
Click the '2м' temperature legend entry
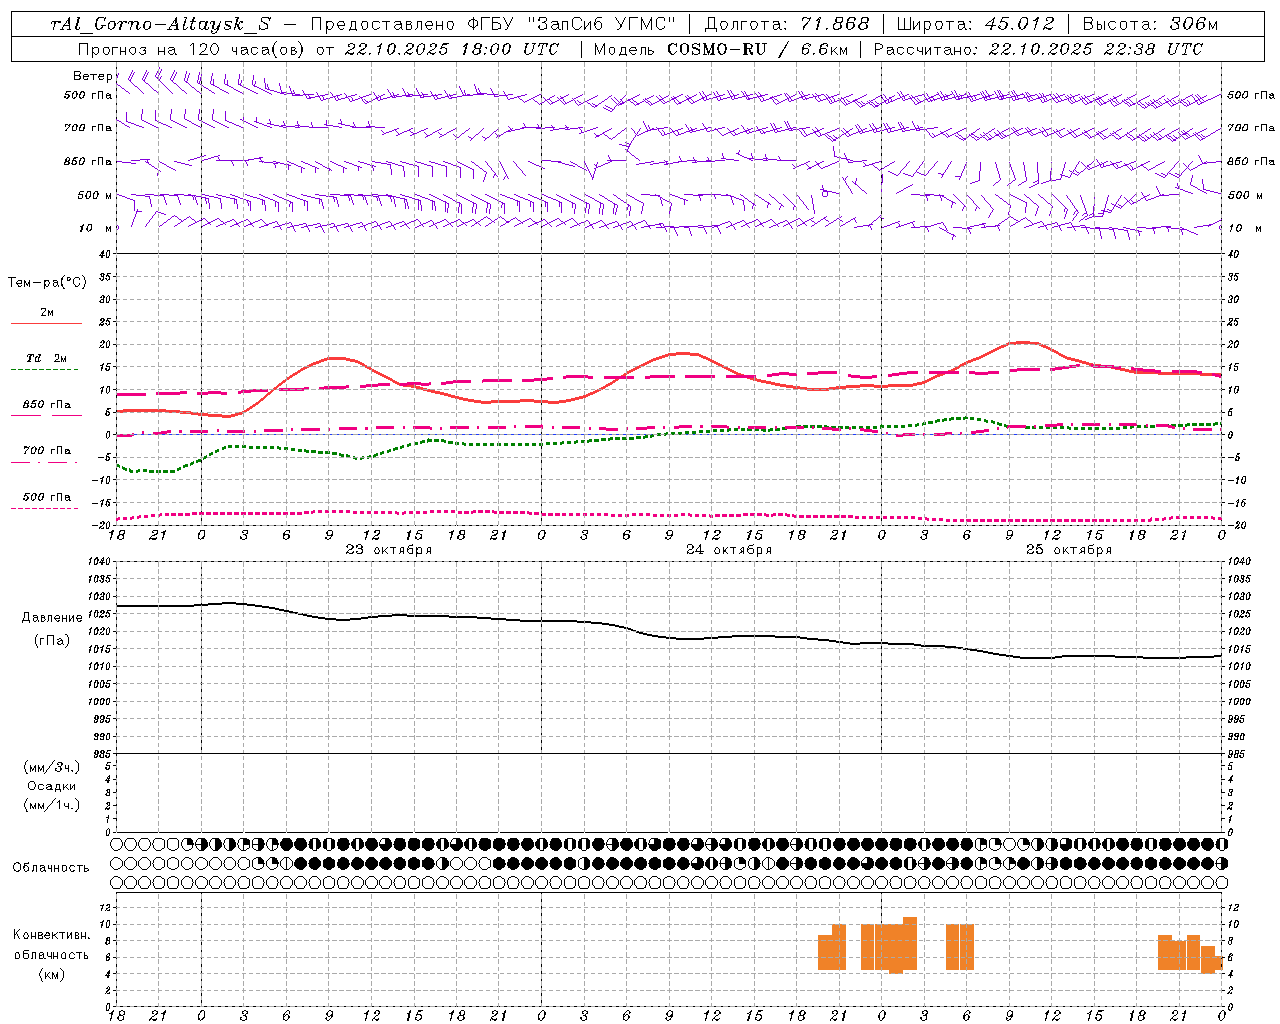pyautogui.click(x=47, y=312)
